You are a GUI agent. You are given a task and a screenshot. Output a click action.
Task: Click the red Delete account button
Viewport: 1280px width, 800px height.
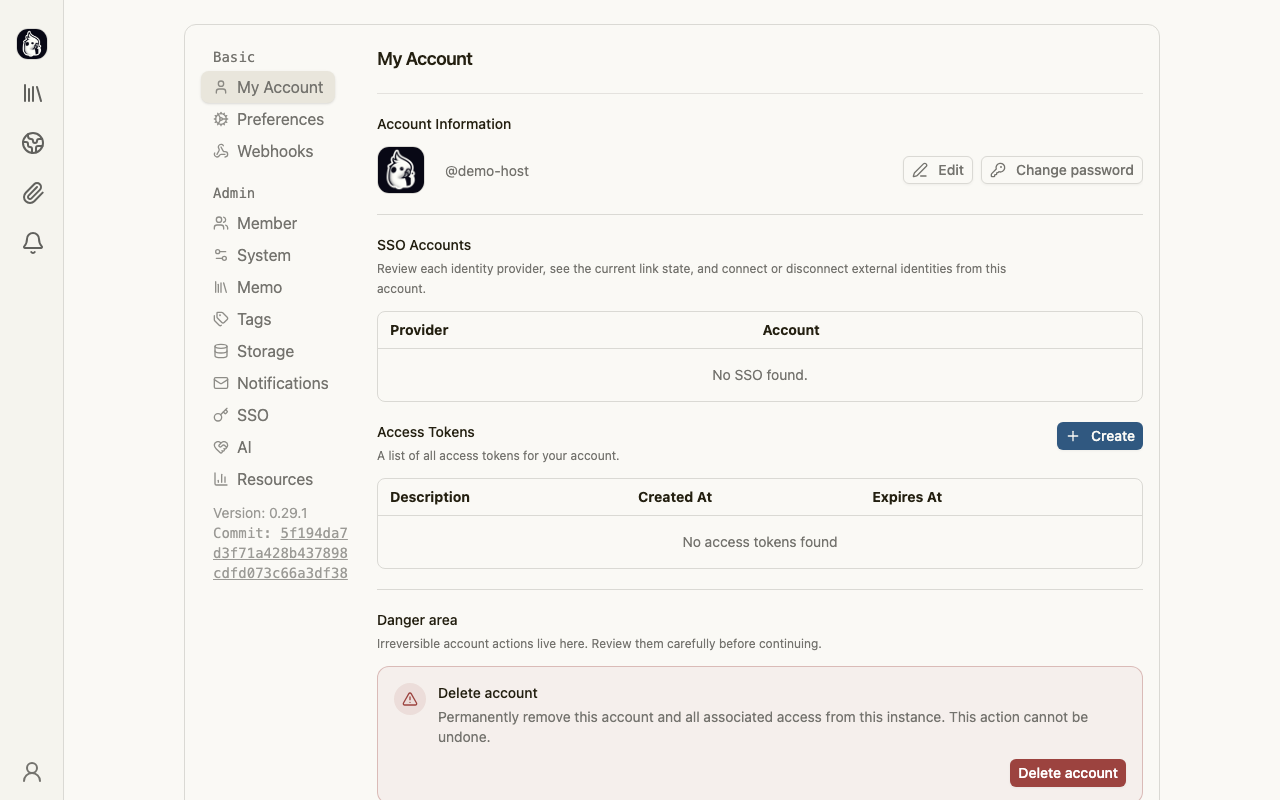tap(1068, 773)
